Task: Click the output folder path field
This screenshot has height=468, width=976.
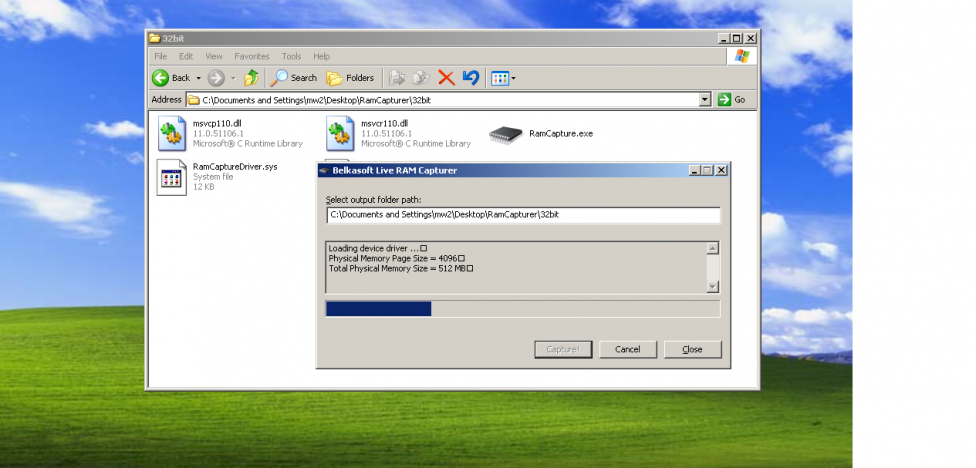Action: coord(522,215)
